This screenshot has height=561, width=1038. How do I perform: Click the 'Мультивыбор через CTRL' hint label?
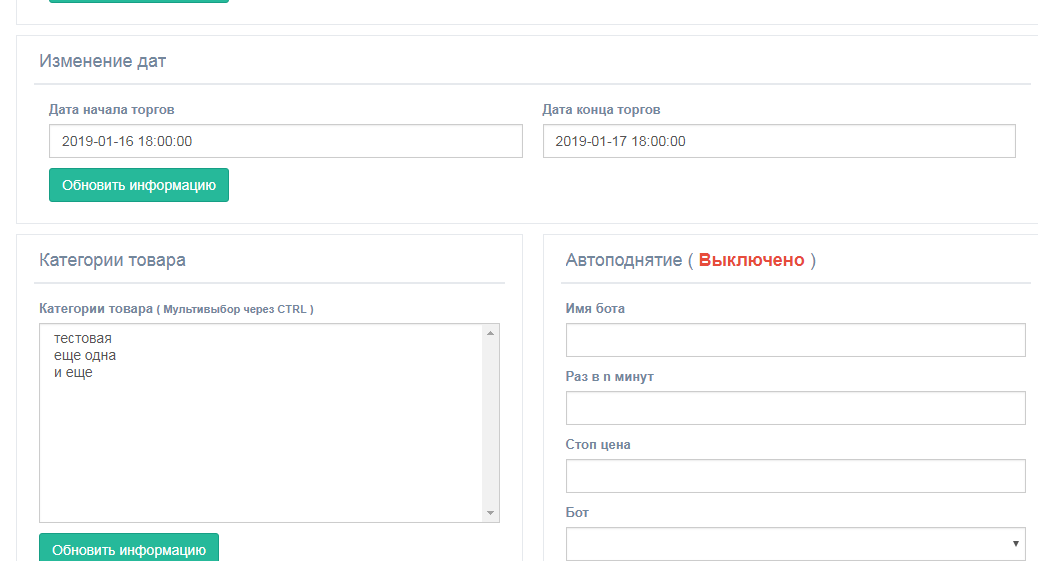coord(235,309)
